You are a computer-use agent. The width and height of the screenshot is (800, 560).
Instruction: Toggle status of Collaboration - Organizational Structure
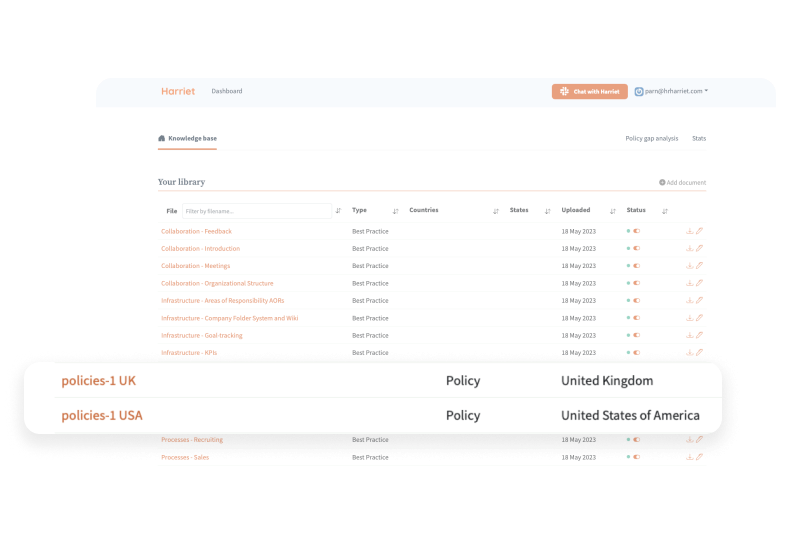pos(637,283)
